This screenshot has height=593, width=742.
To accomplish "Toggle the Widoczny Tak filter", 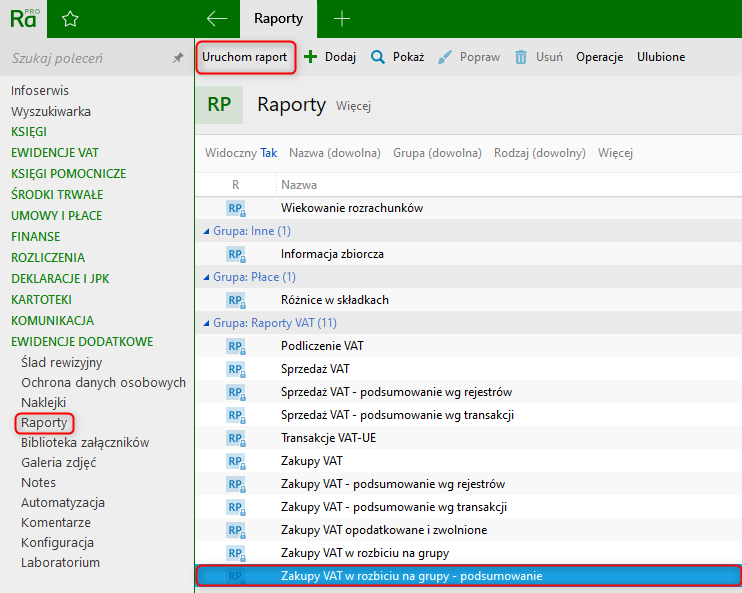I will pos(241,153).
